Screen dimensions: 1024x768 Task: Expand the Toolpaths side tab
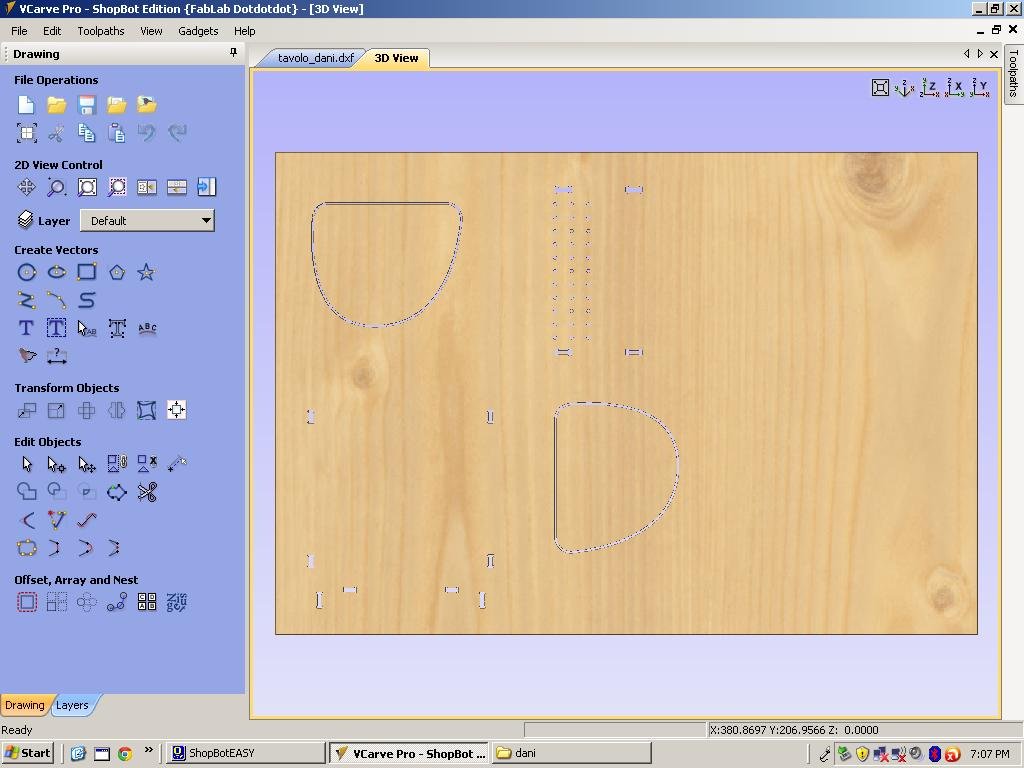(x=1013, y=72)
